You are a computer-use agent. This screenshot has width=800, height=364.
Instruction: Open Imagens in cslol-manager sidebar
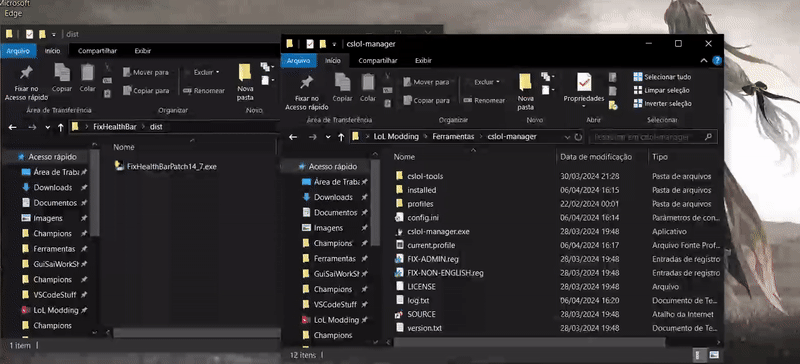(322, 228)
